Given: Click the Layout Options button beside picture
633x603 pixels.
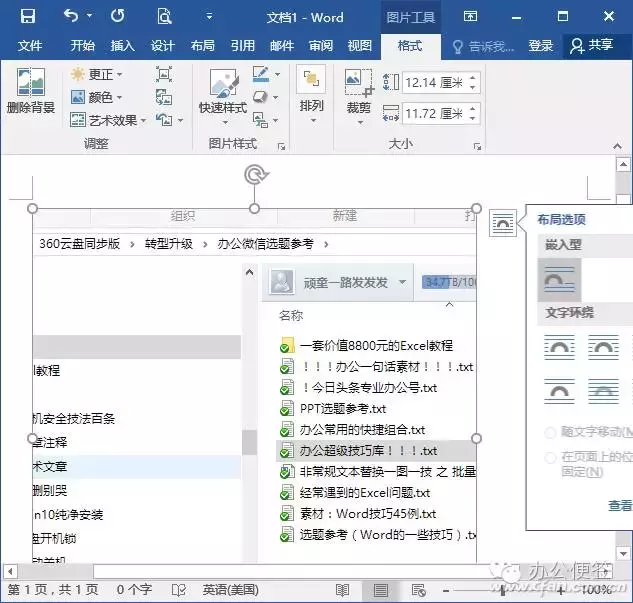Looking at the screenshot, I should click(x=503, y=223).
